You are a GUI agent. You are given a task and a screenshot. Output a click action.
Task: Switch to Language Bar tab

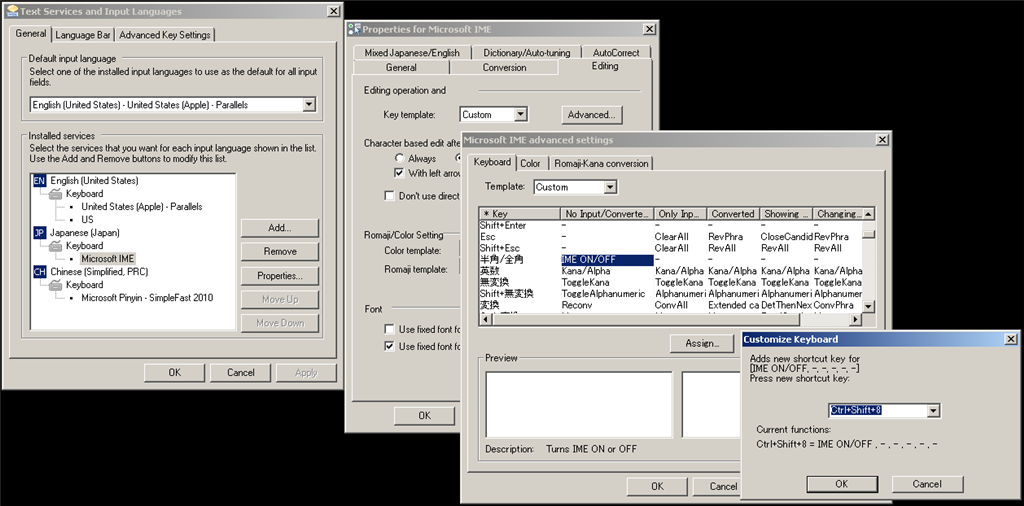click(82, 35)
